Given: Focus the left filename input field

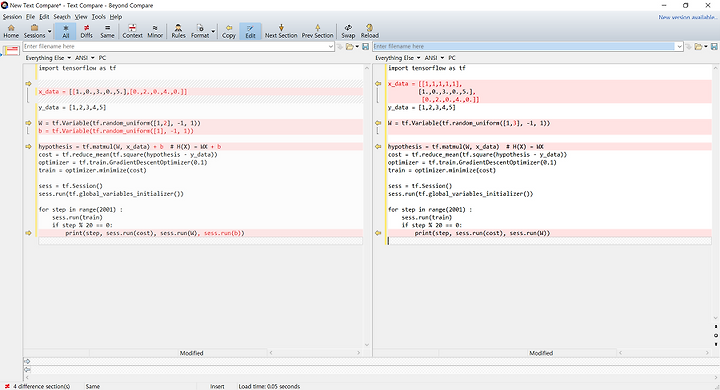Looking at the screenshot, I should 175,46.
